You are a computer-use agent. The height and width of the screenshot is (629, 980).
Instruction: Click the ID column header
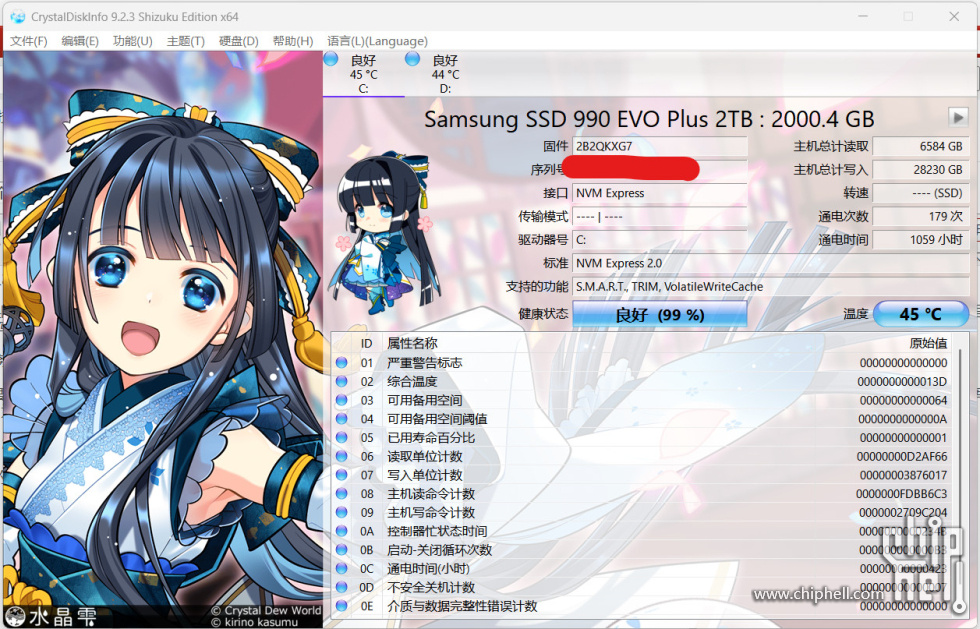point(366,343)
